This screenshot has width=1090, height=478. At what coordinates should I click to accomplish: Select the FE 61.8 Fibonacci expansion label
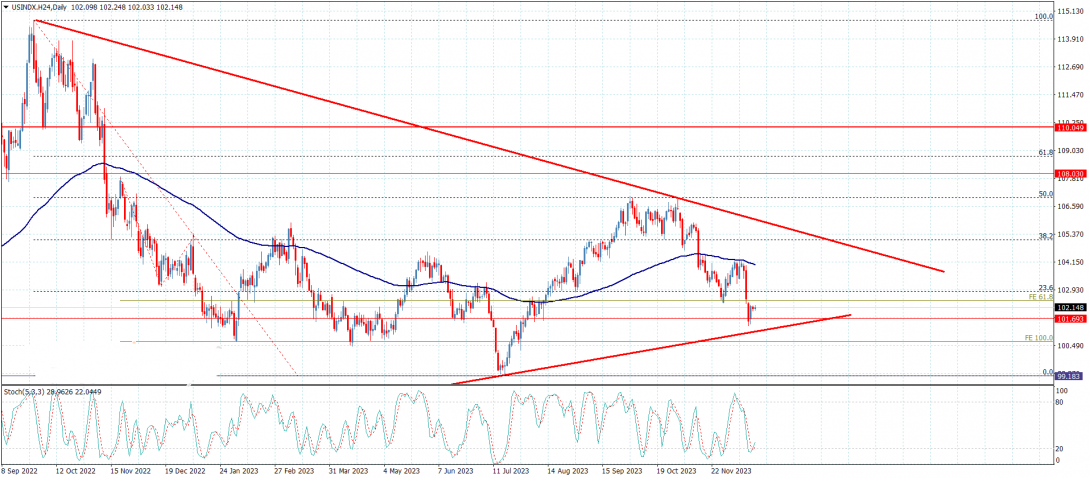tap(1040, 297)
